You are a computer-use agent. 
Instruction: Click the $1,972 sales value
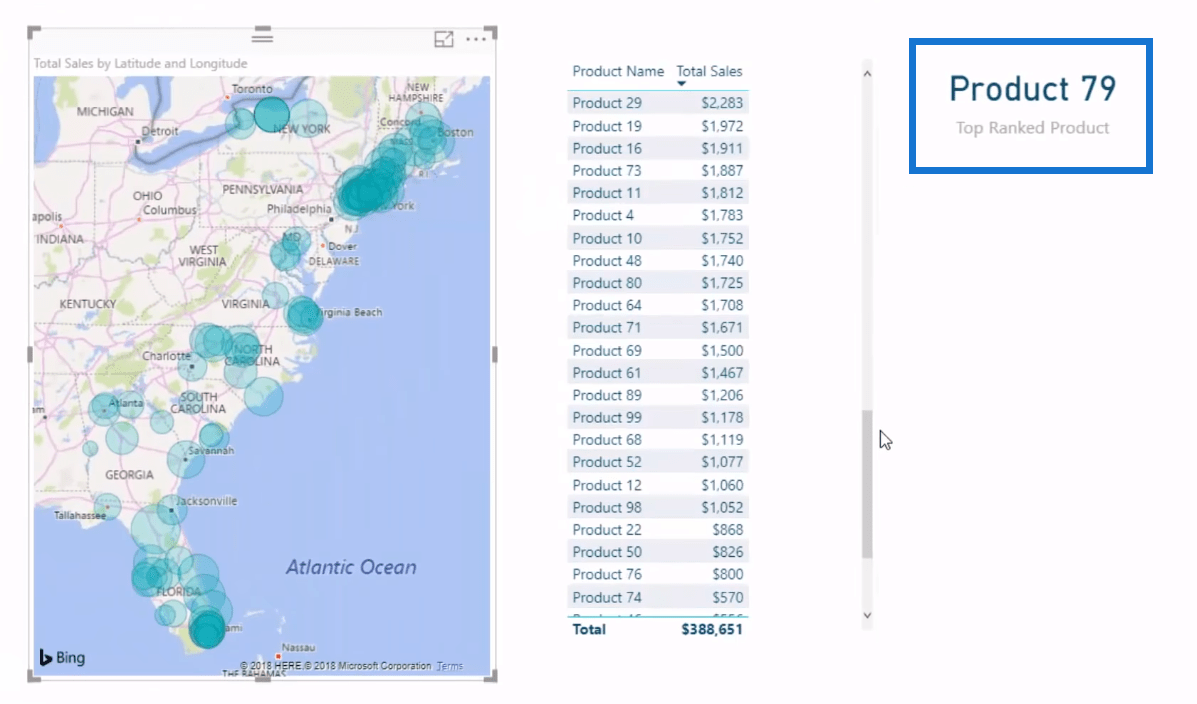coord(722,126)
